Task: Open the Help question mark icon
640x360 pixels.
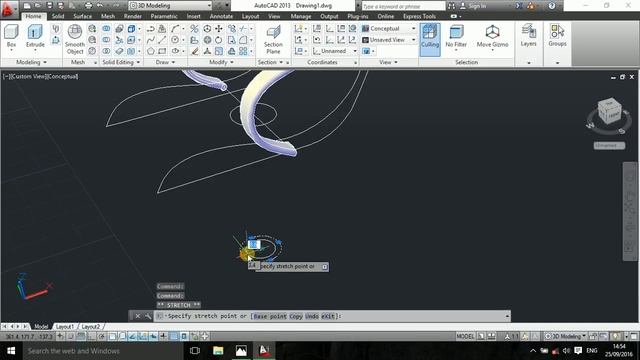Action: point(552,6)
